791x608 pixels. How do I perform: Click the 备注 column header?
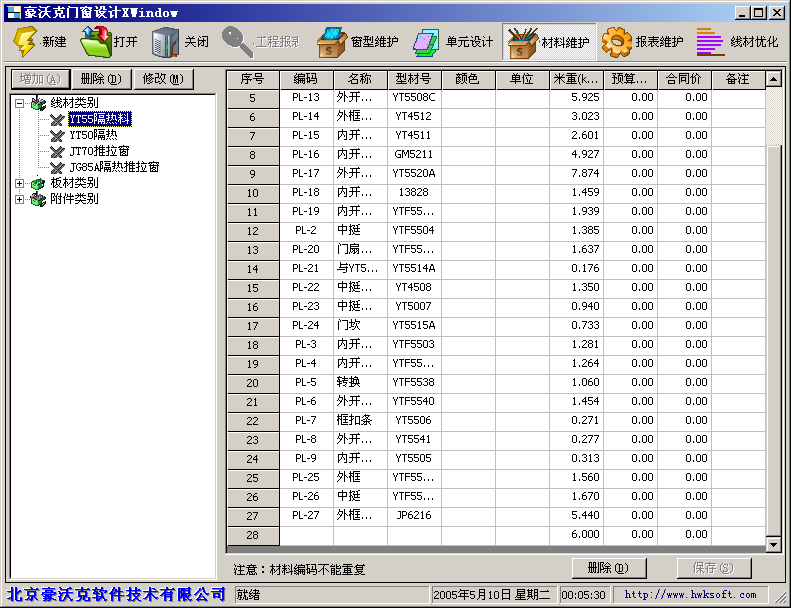click(x=738, y=79)
